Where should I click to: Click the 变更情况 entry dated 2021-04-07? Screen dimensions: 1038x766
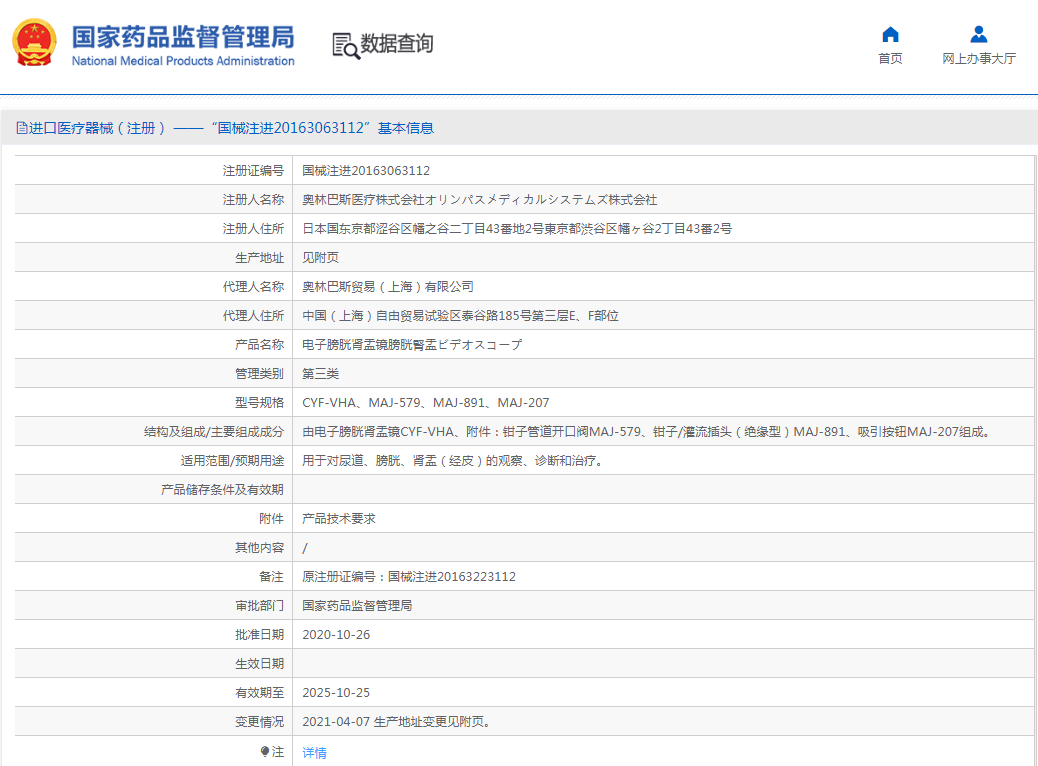(x=396, y=722)
